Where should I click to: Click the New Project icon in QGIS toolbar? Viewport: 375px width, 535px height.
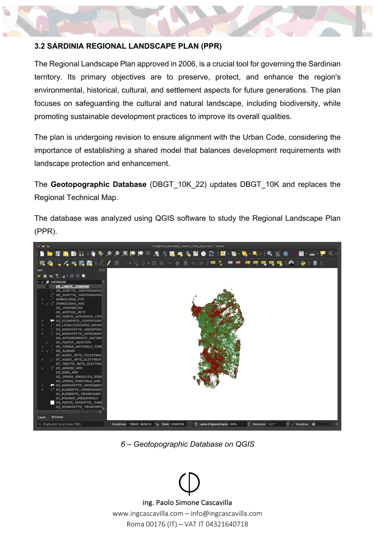pyautogui.click(x=42, y=254)
